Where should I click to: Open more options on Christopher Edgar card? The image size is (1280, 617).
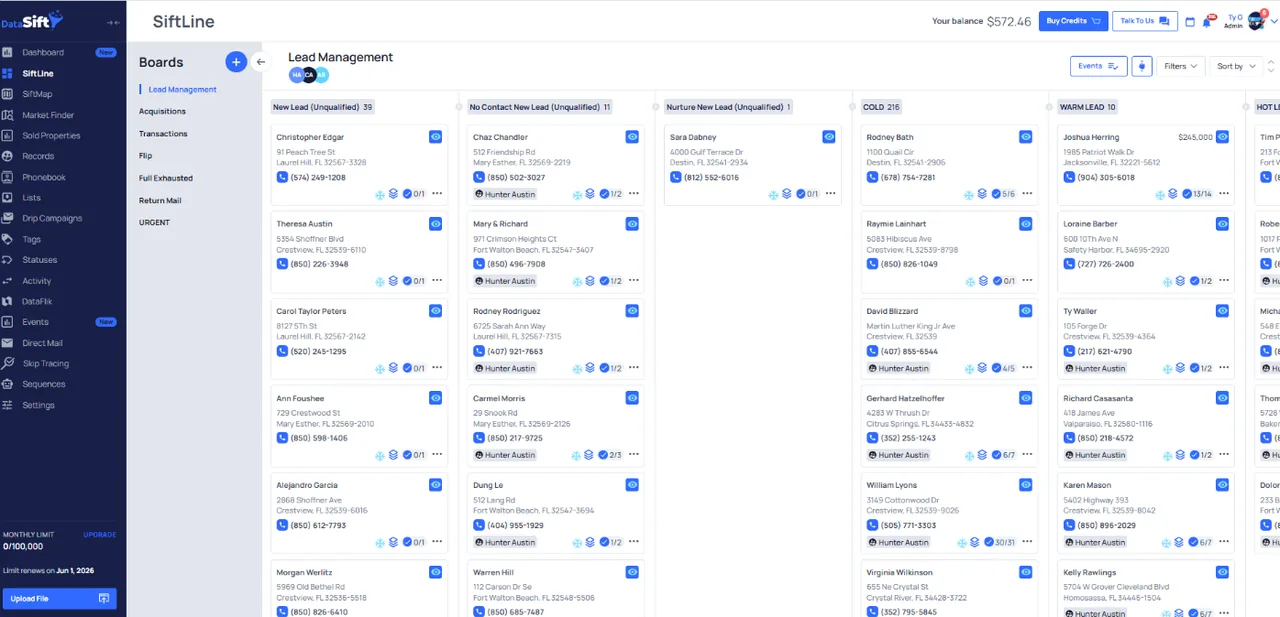(x=437, y=194)
